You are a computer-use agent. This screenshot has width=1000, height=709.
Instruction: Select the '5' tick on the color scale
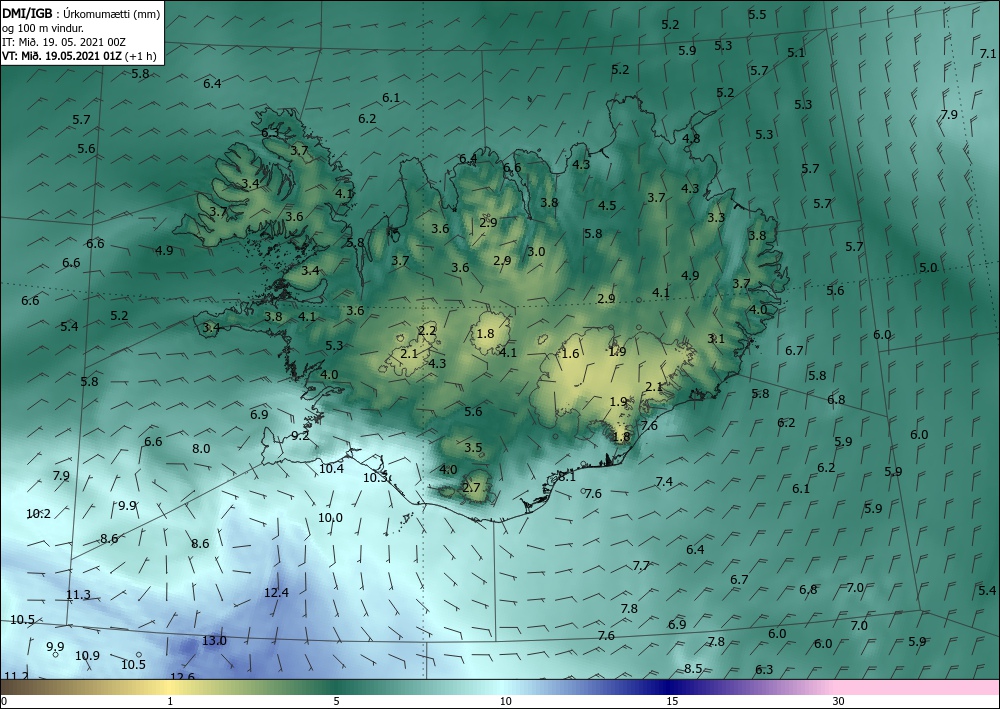coord(336,701)
